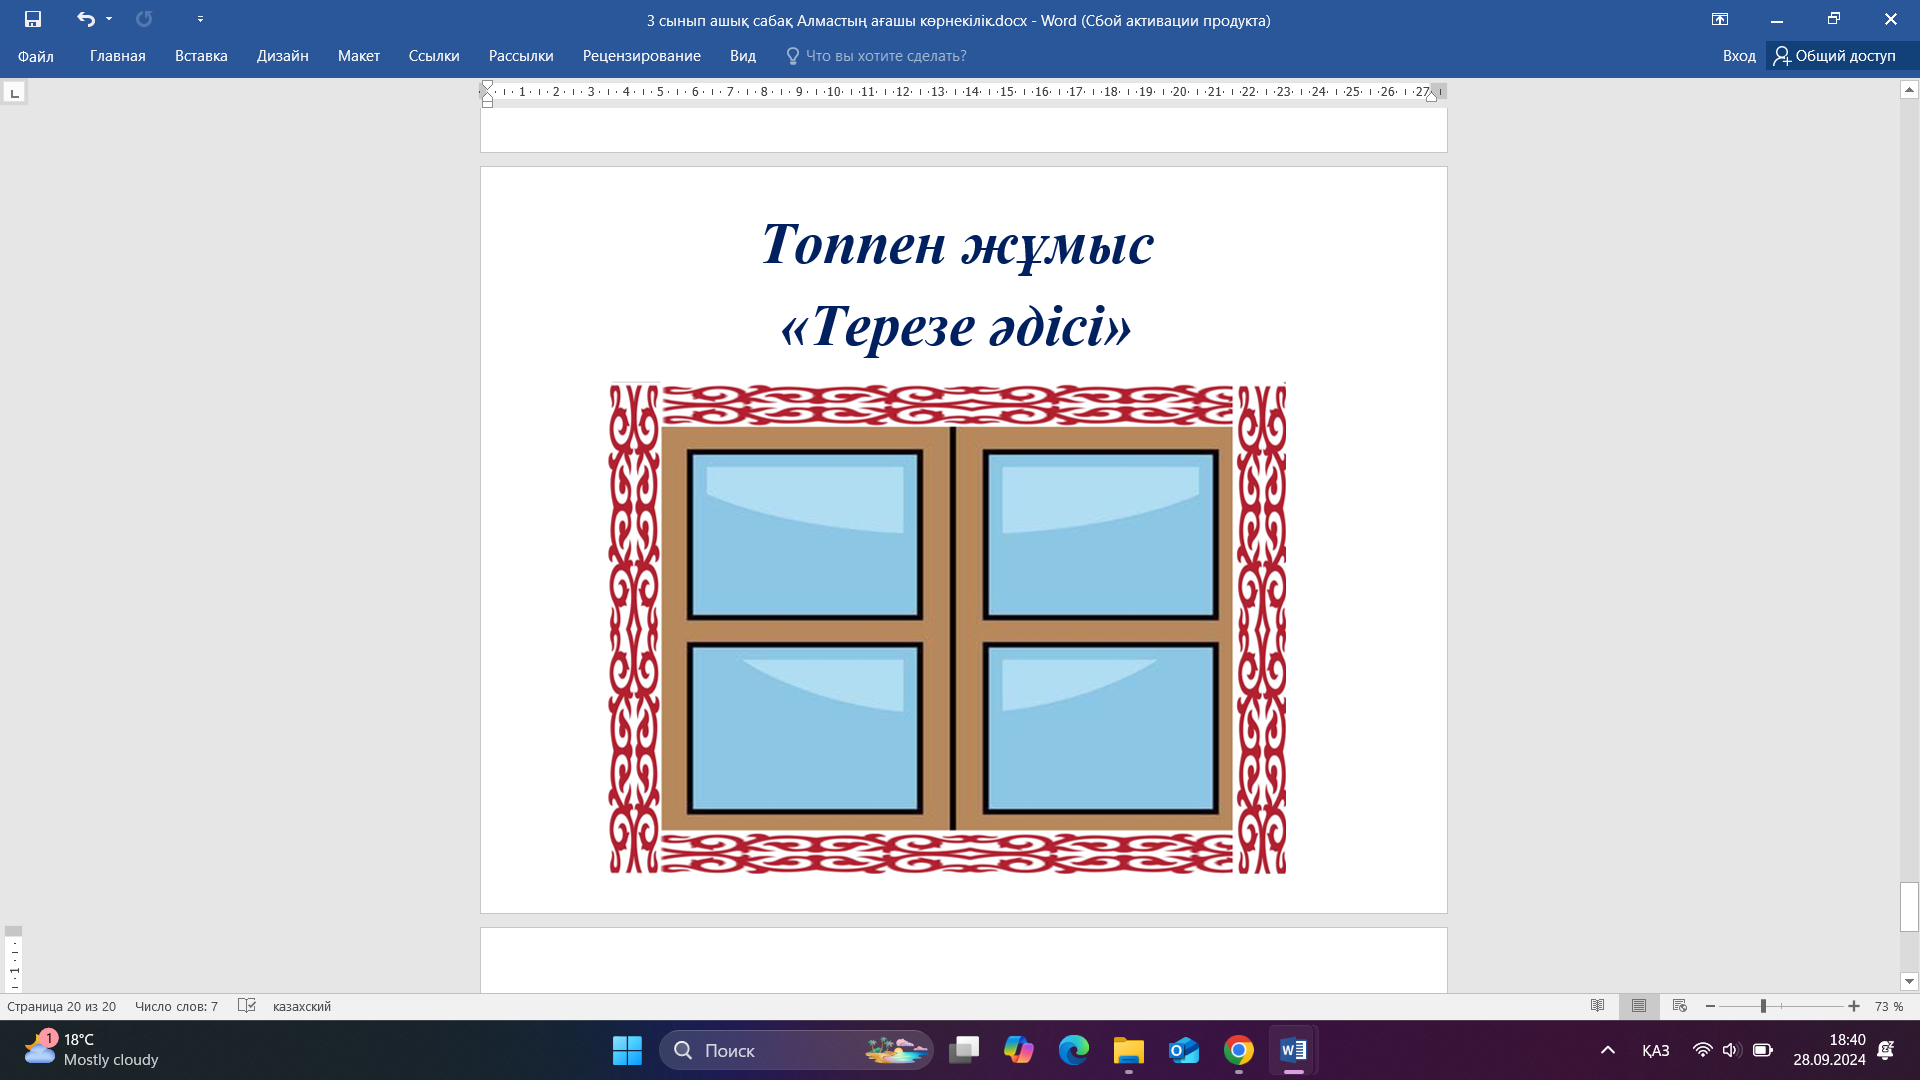
Task: Click the zoom in plus icon
Action: (1854, 1006)
